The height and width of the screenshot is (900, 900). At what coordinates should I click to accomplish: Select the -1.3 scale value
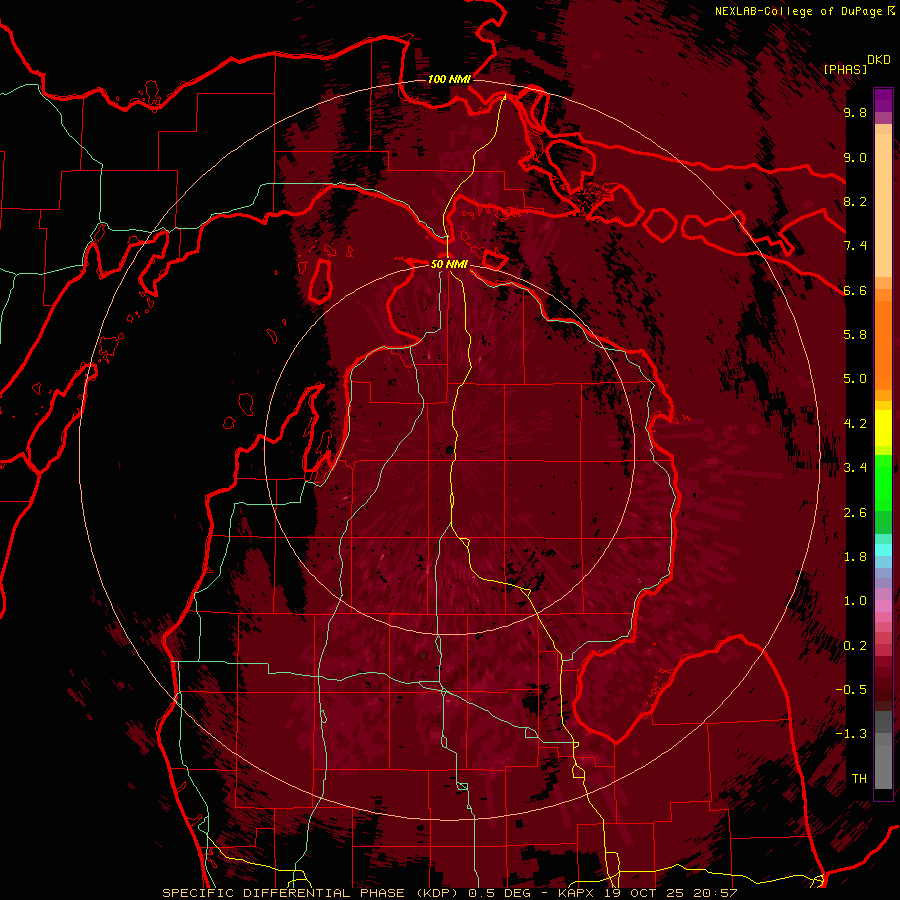point(851,735)
